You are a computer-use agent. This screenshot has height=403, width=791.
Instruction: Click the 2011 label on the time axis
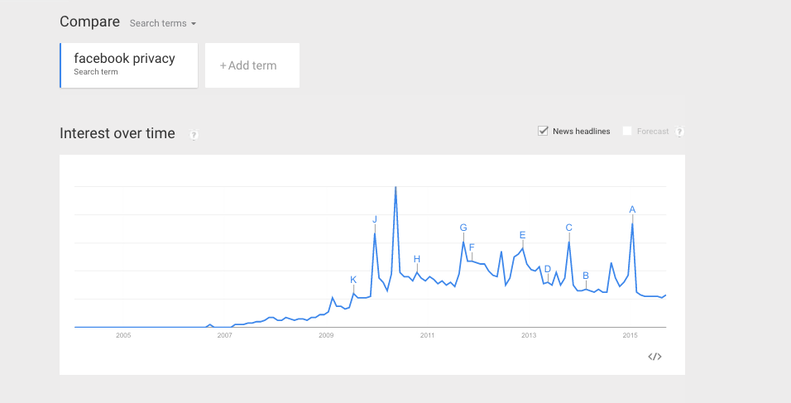pyautogui.click(x=427, y=335)
